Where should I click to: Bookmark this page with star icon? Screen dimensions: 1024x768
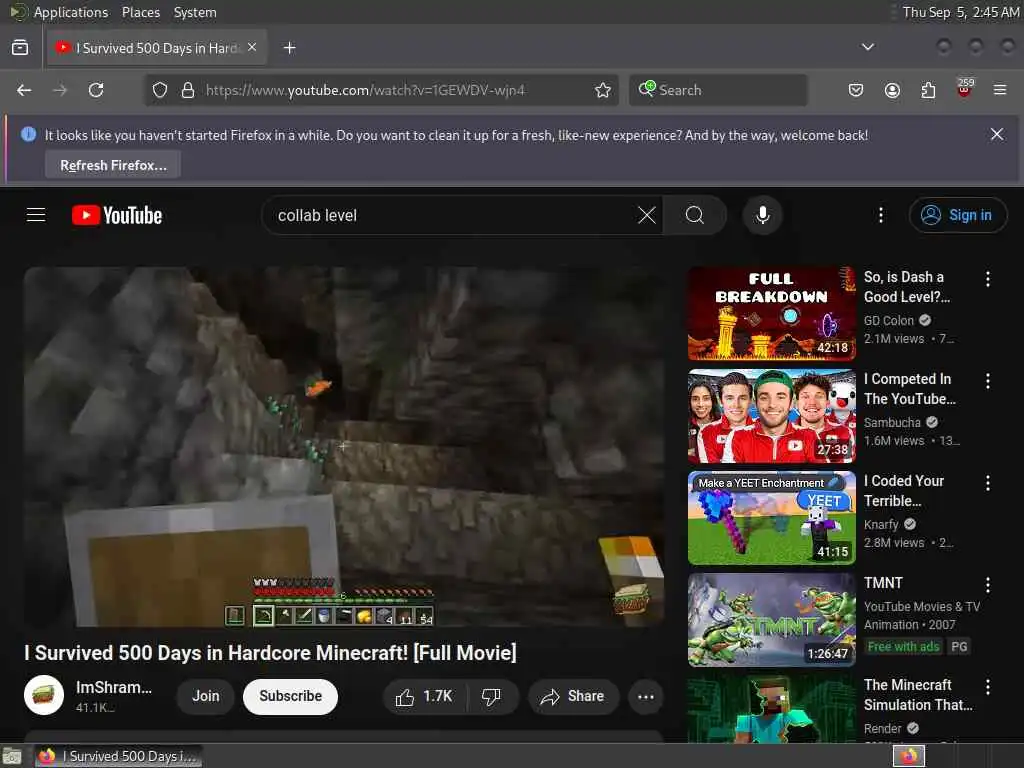pyautogui.click(x=603, y=90)
